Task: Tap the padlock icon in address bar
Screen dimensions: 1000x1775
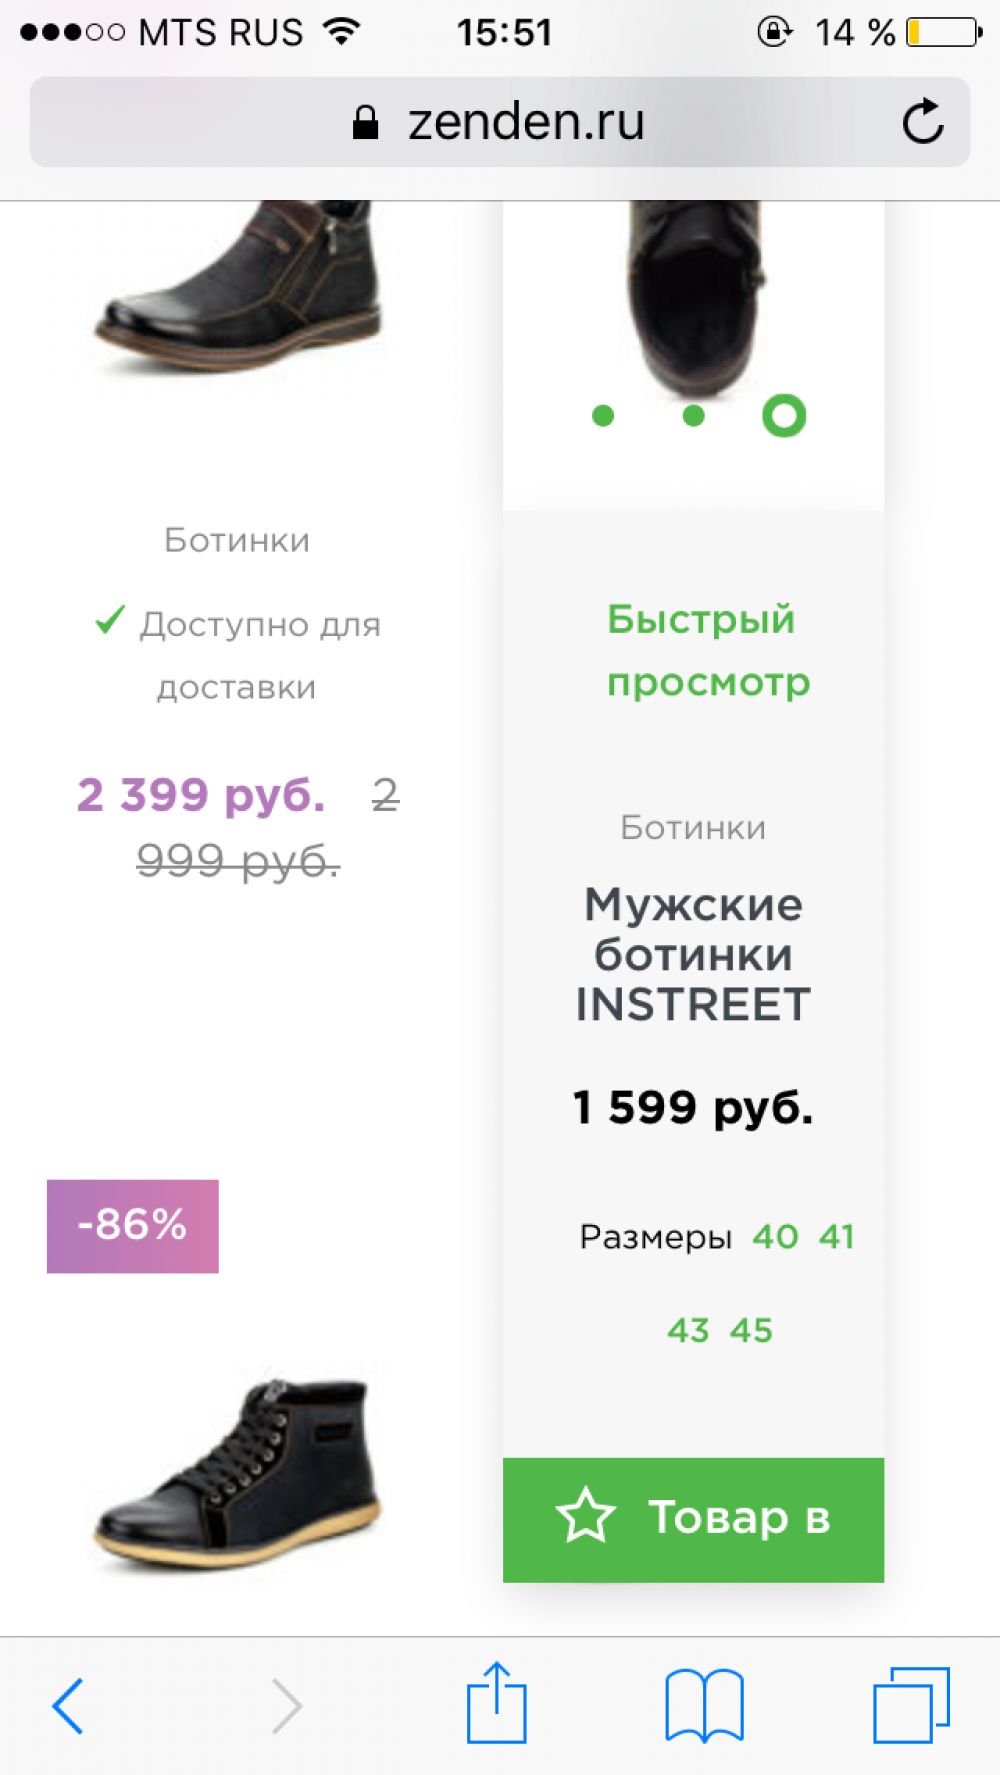Action: (366, 123)
